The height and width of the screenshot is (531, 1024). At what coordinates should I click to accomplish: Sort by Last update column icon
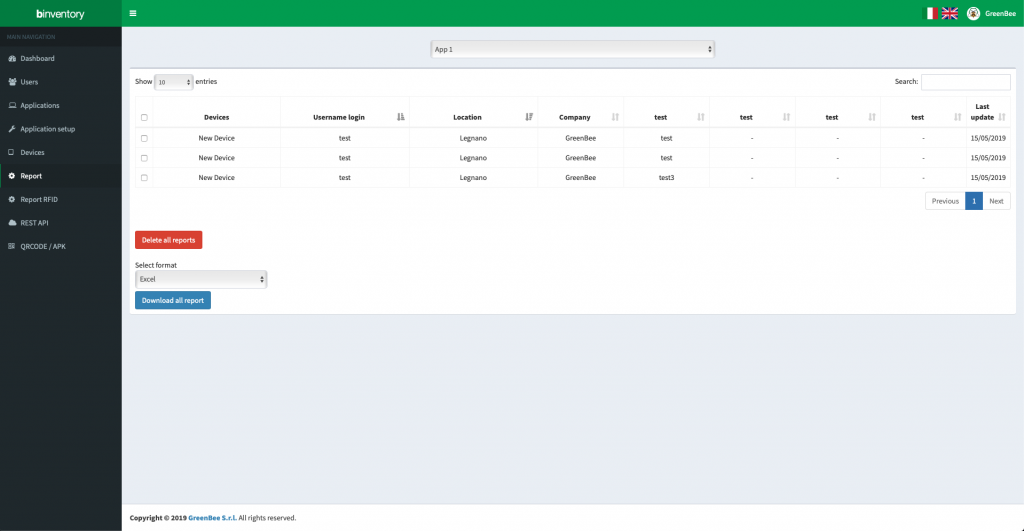tap(1002, 117)
